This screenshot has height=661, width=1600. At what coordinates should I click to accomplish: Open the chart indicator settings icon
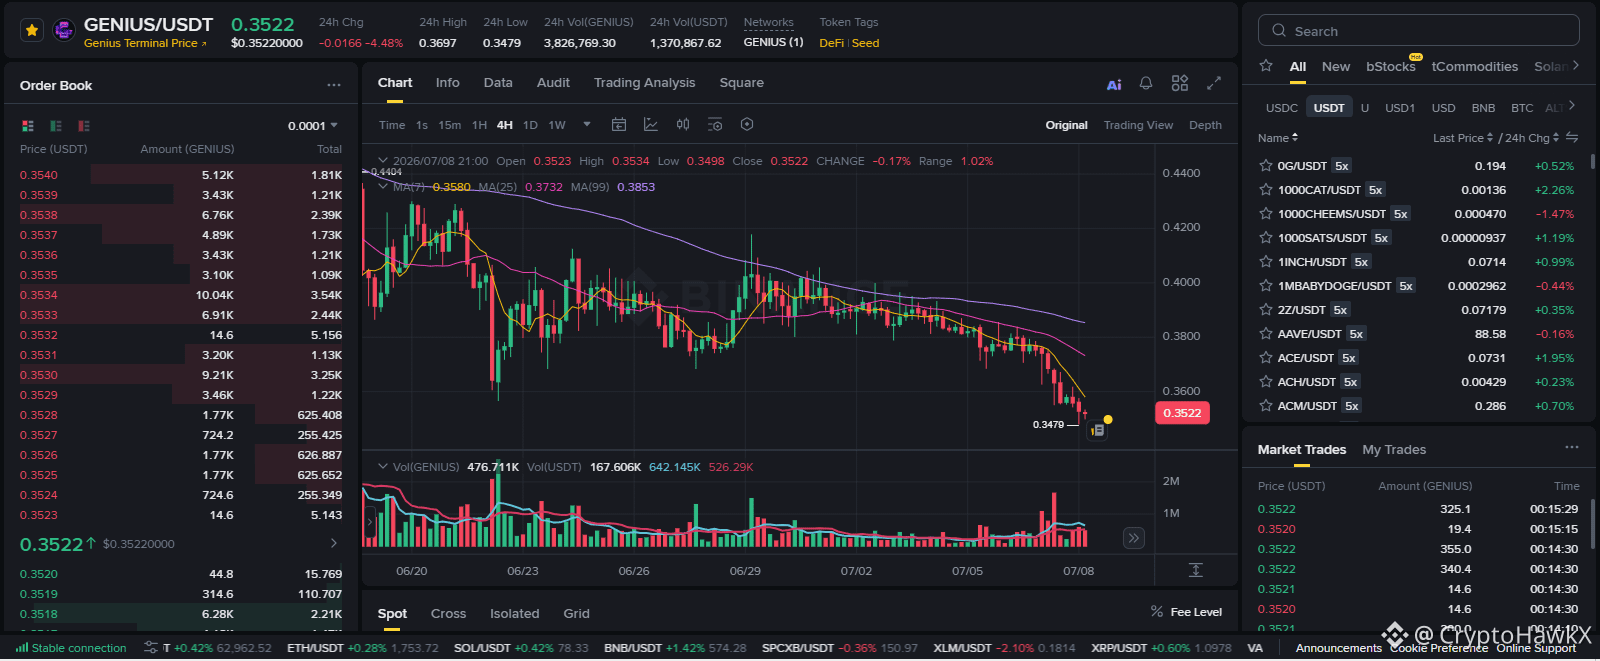pos(715,125)
